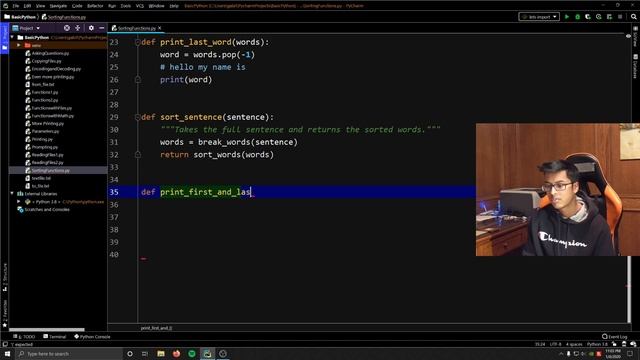
Task: Open the Structure tool window stripe
Action: [x=5, y=277]
